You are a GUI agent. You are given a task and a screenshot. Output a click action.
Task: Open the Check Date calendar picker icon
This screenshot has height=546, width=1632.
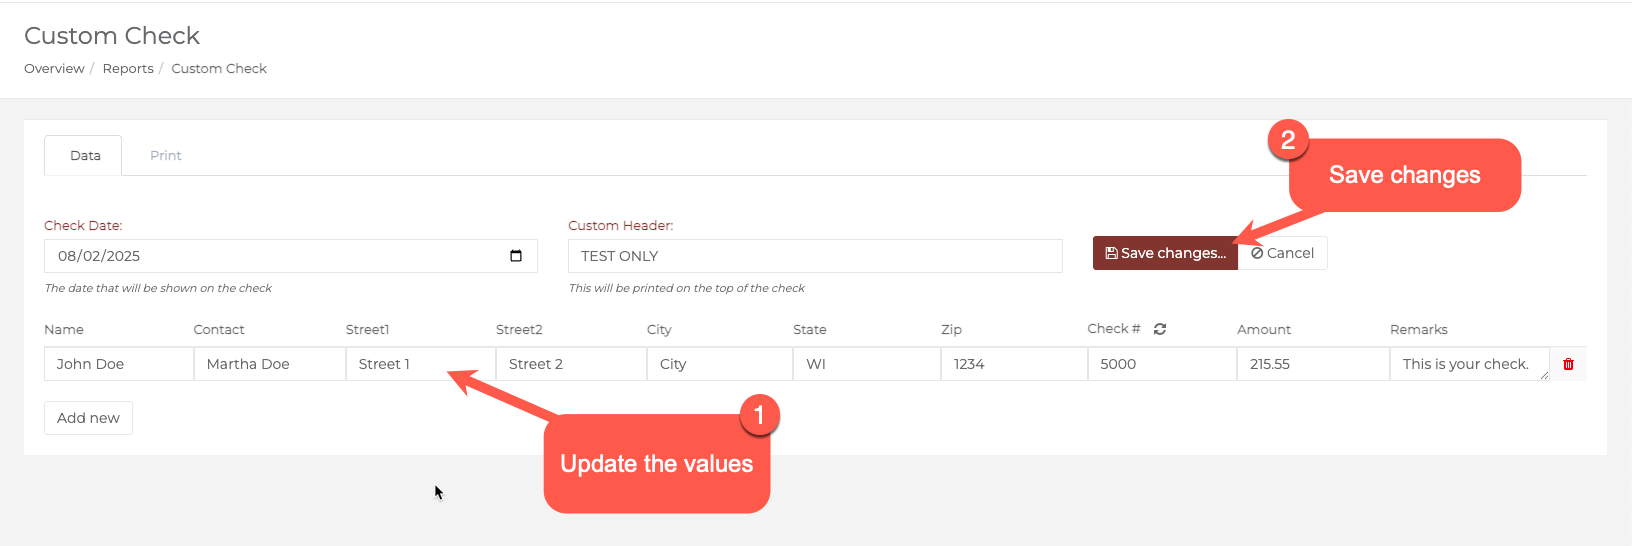516,256
